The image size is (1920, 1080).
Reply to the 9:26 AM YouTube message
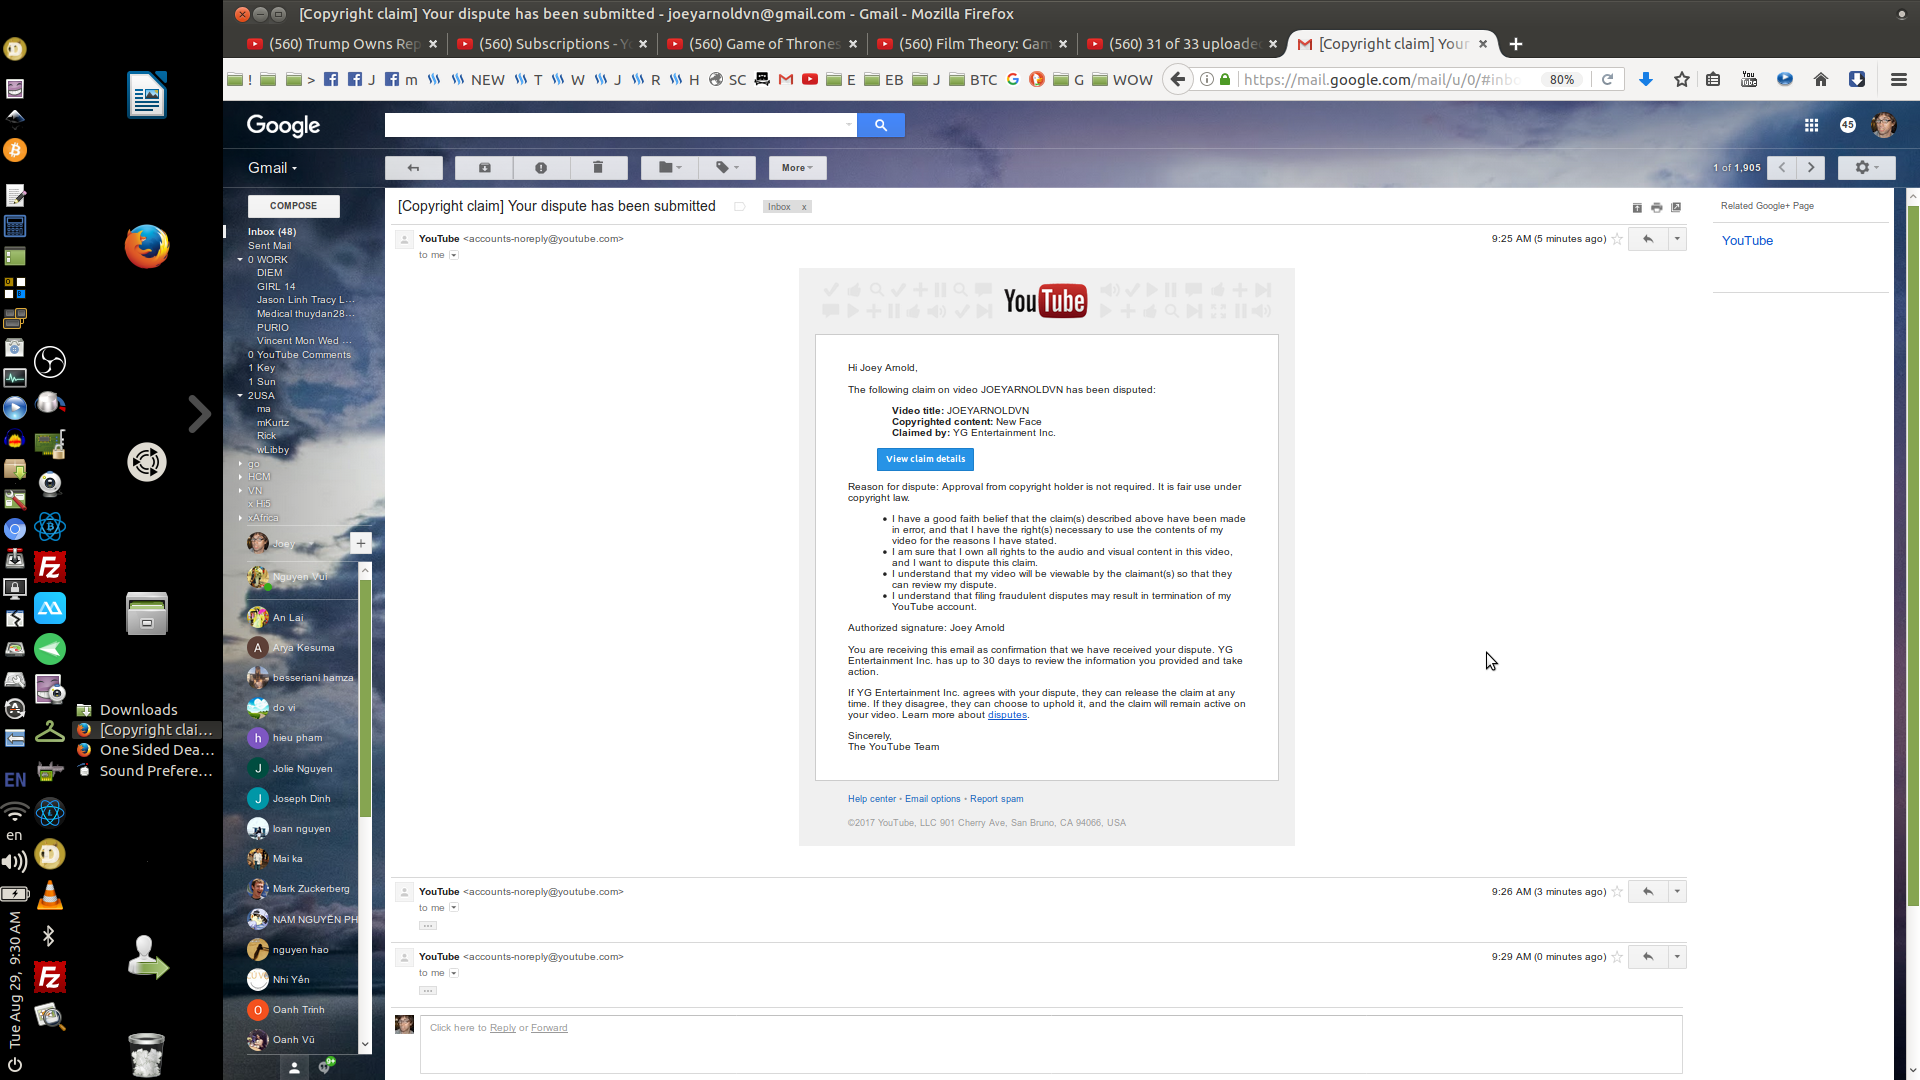(x=1648, y=892)
